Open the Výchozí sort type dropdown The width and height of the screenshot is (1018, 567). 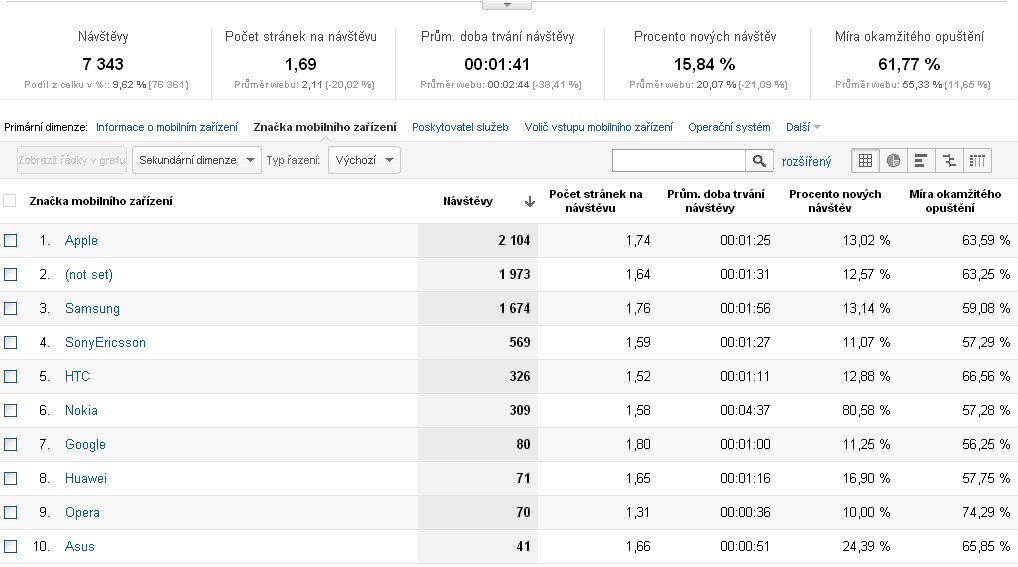click(x=364, y=160)
